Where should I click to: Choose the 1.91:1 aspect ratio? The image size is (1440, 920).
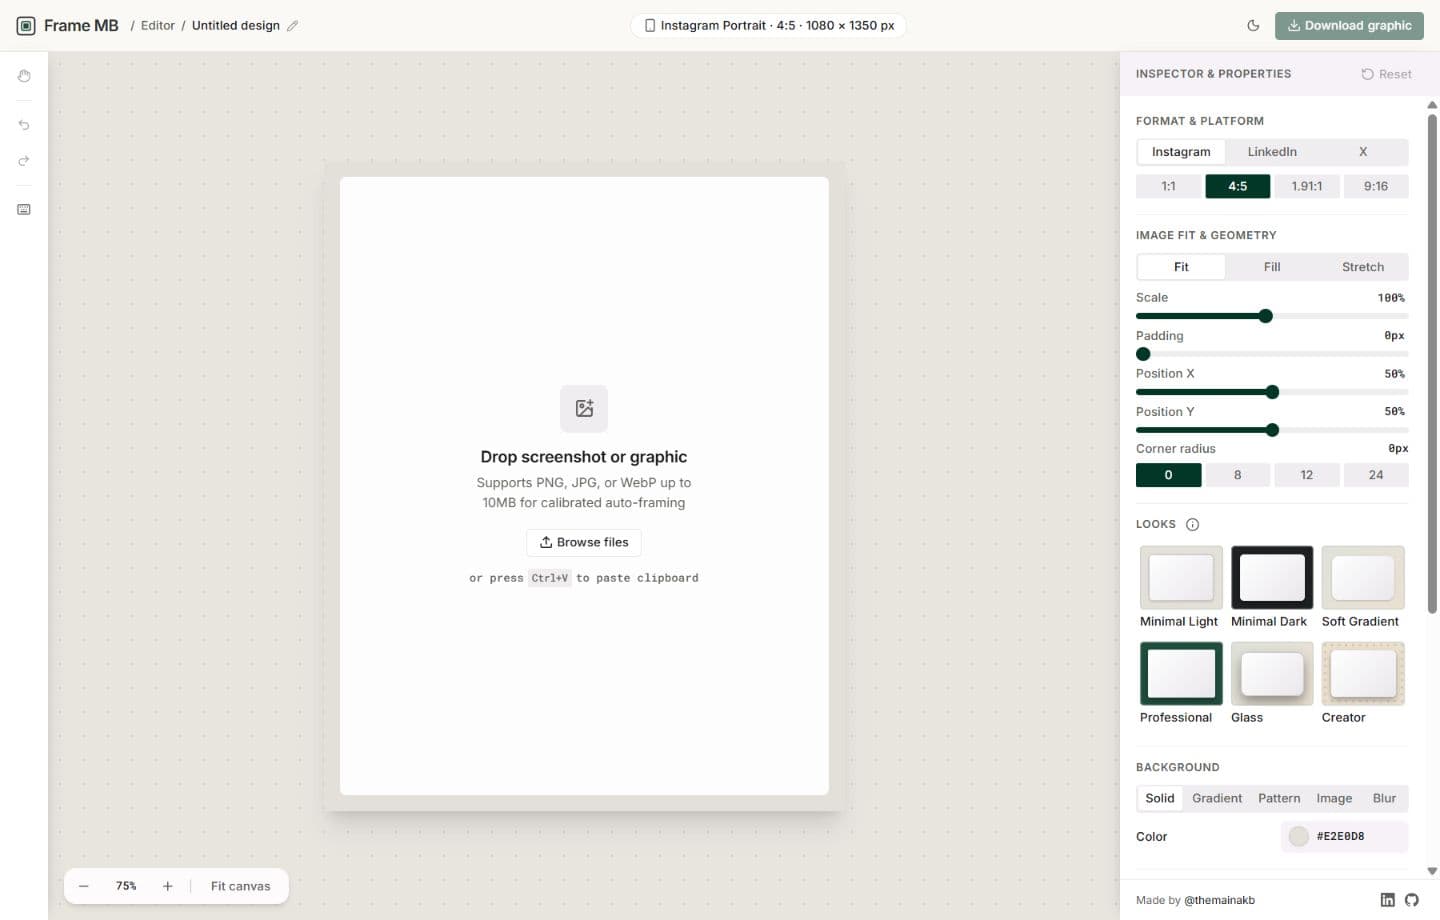1306,186
